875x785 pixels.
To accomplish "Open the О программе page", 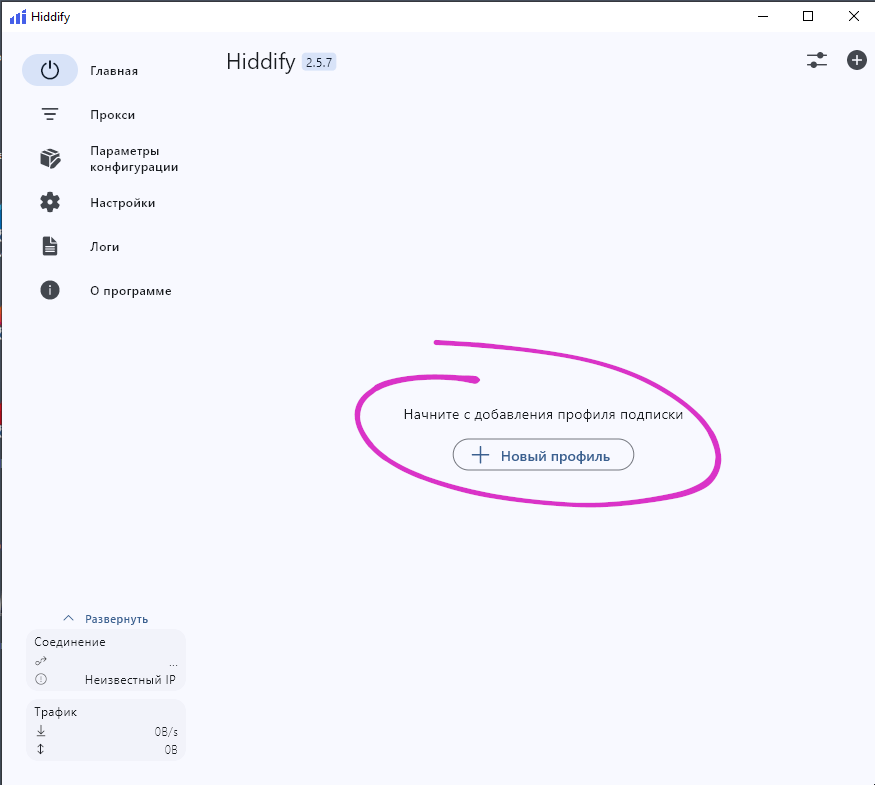I will [130, 291].
